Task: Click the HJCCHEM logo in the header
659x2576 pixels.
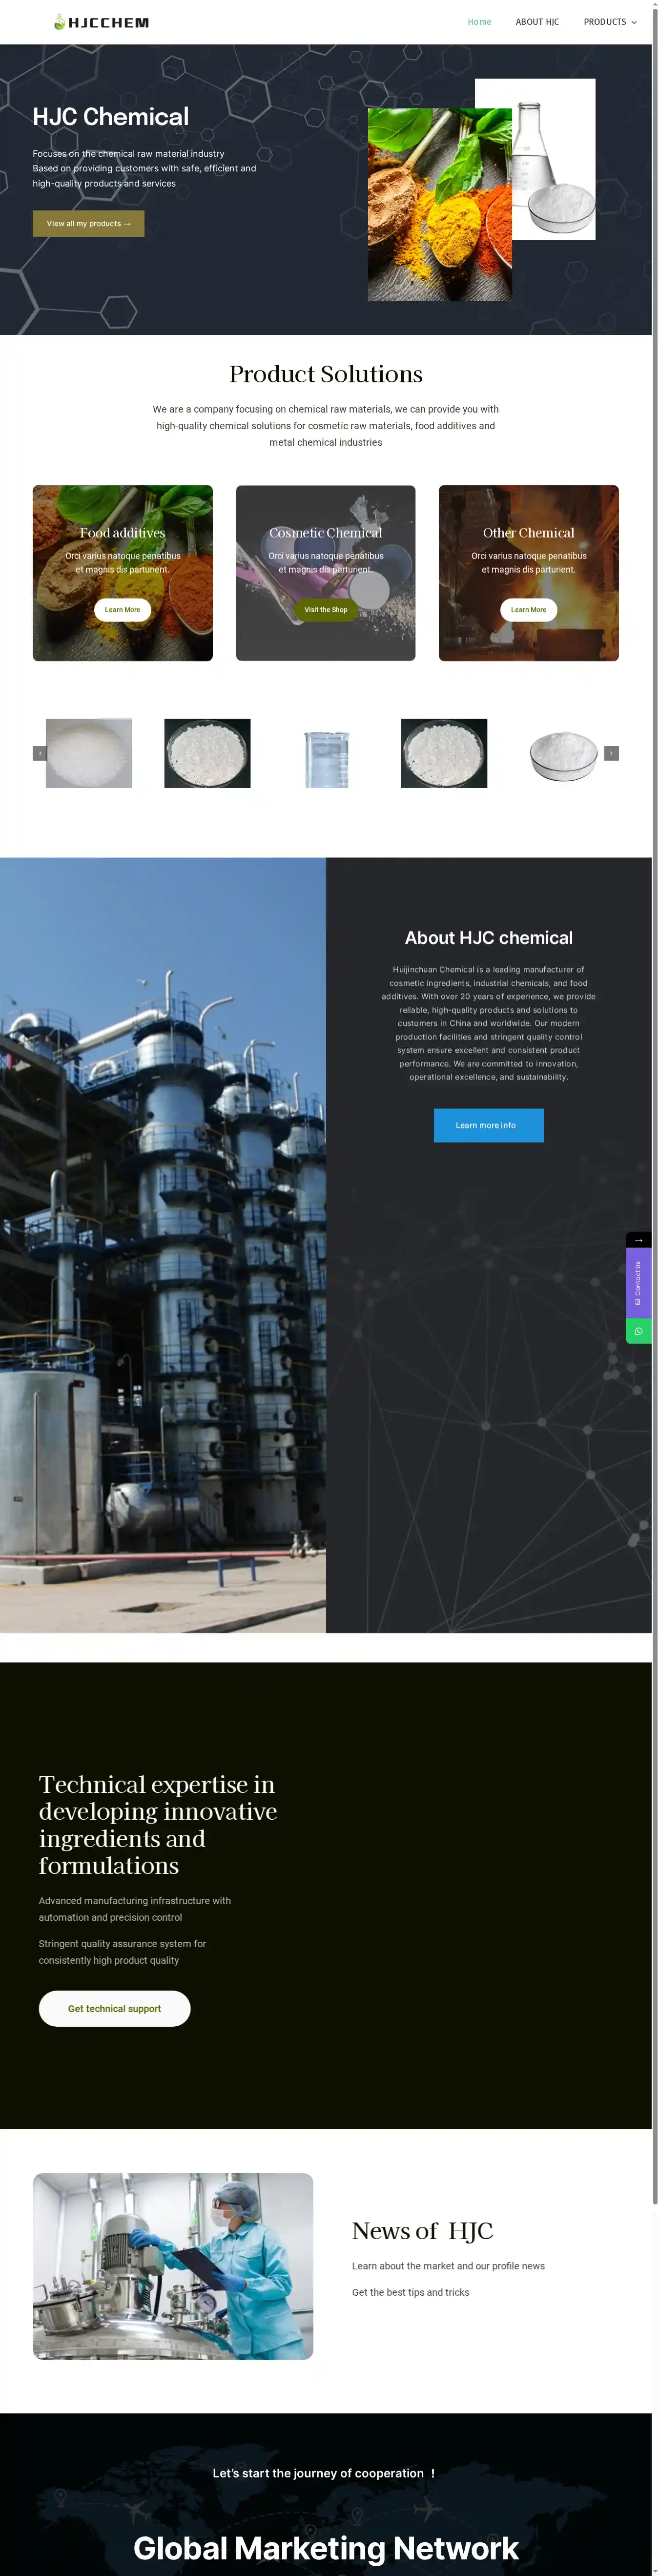Action: (101, 22)
